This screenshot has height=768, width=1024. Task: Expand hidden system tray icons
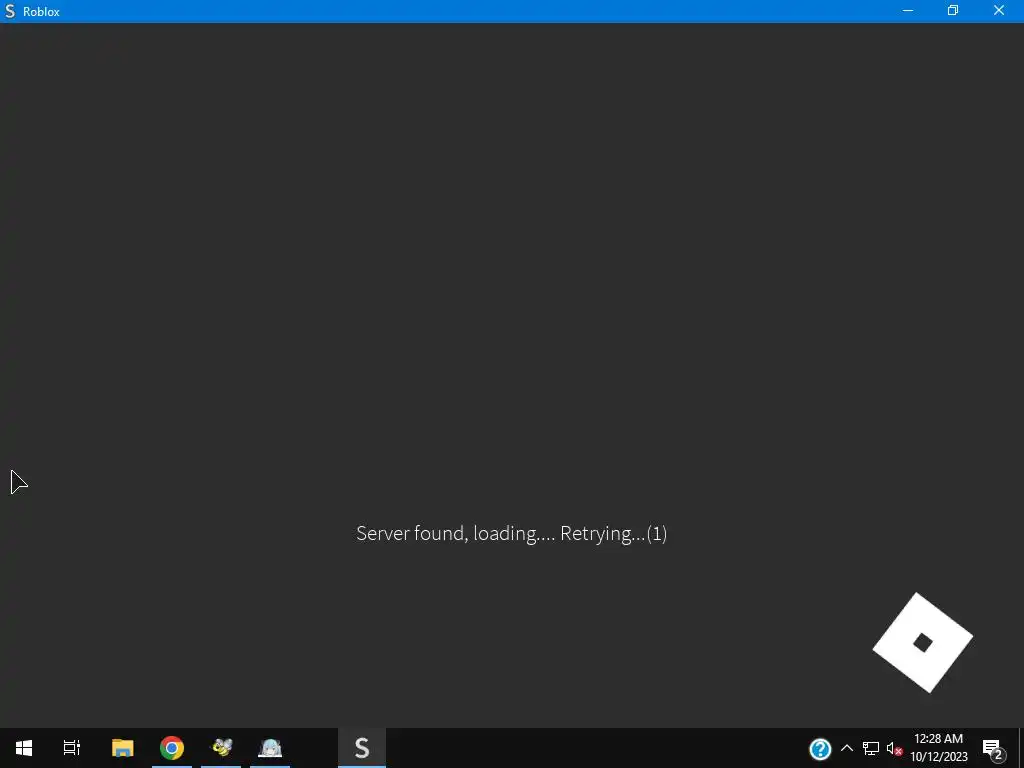click(x=846, y=748)
